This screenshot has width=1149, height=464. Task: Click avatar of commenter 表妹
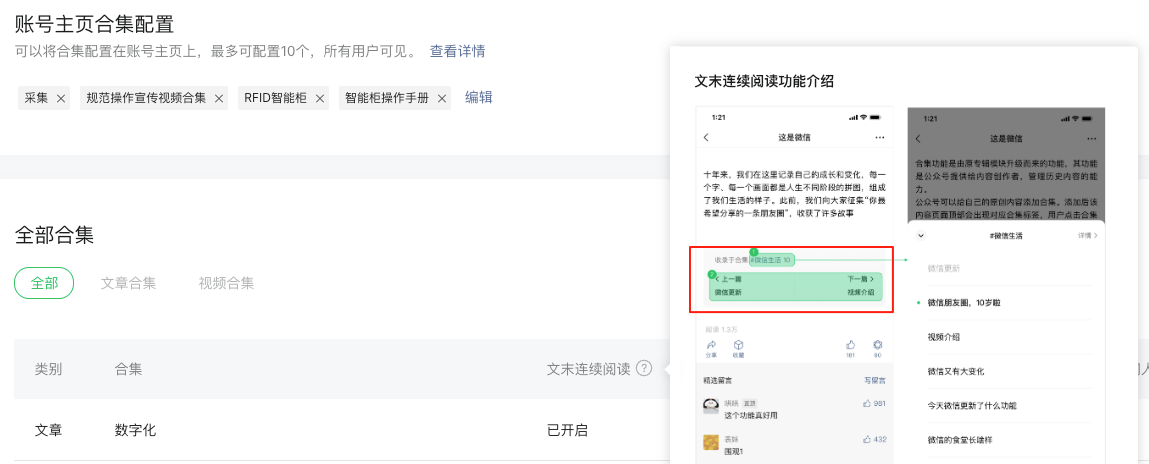(x=710, y=442)
